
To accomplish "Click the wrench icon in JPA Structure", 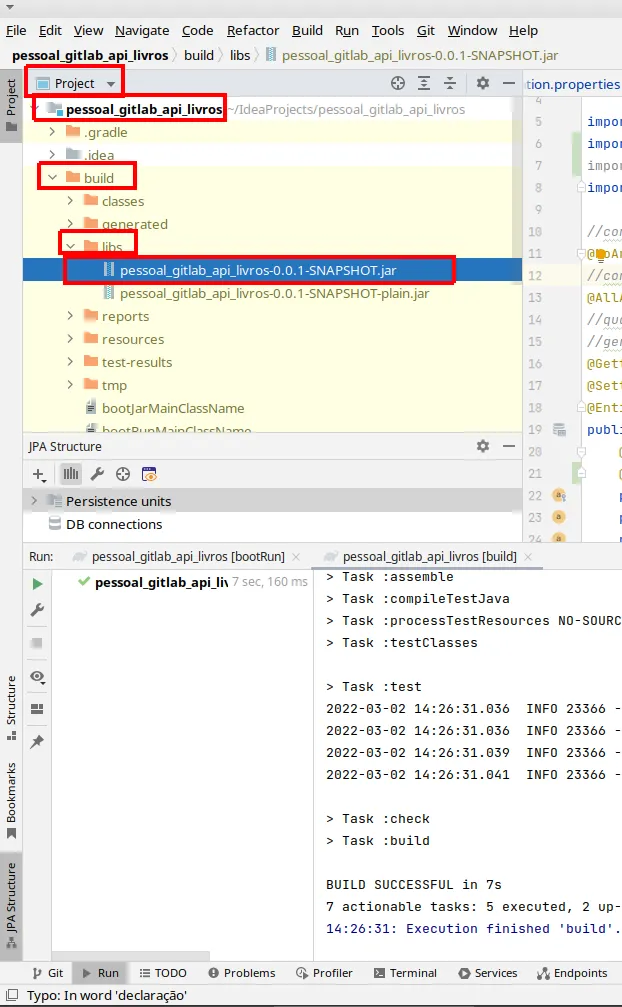I will point(97,475).
